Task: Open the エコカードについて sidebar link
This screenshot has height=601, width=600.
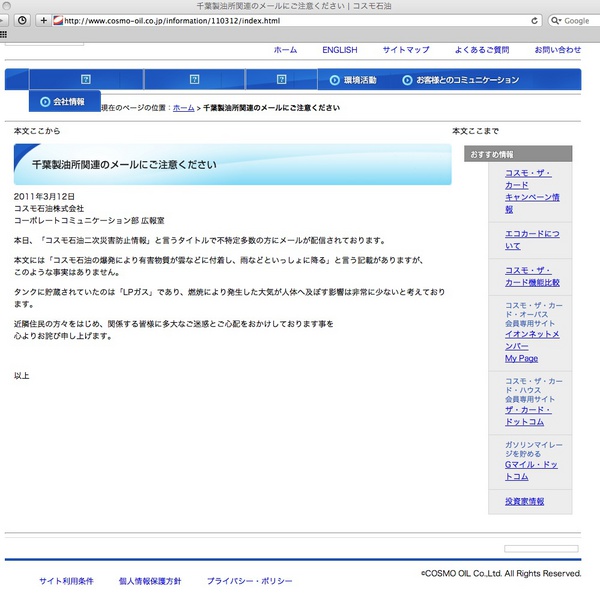Action: (x=531, y=239)
